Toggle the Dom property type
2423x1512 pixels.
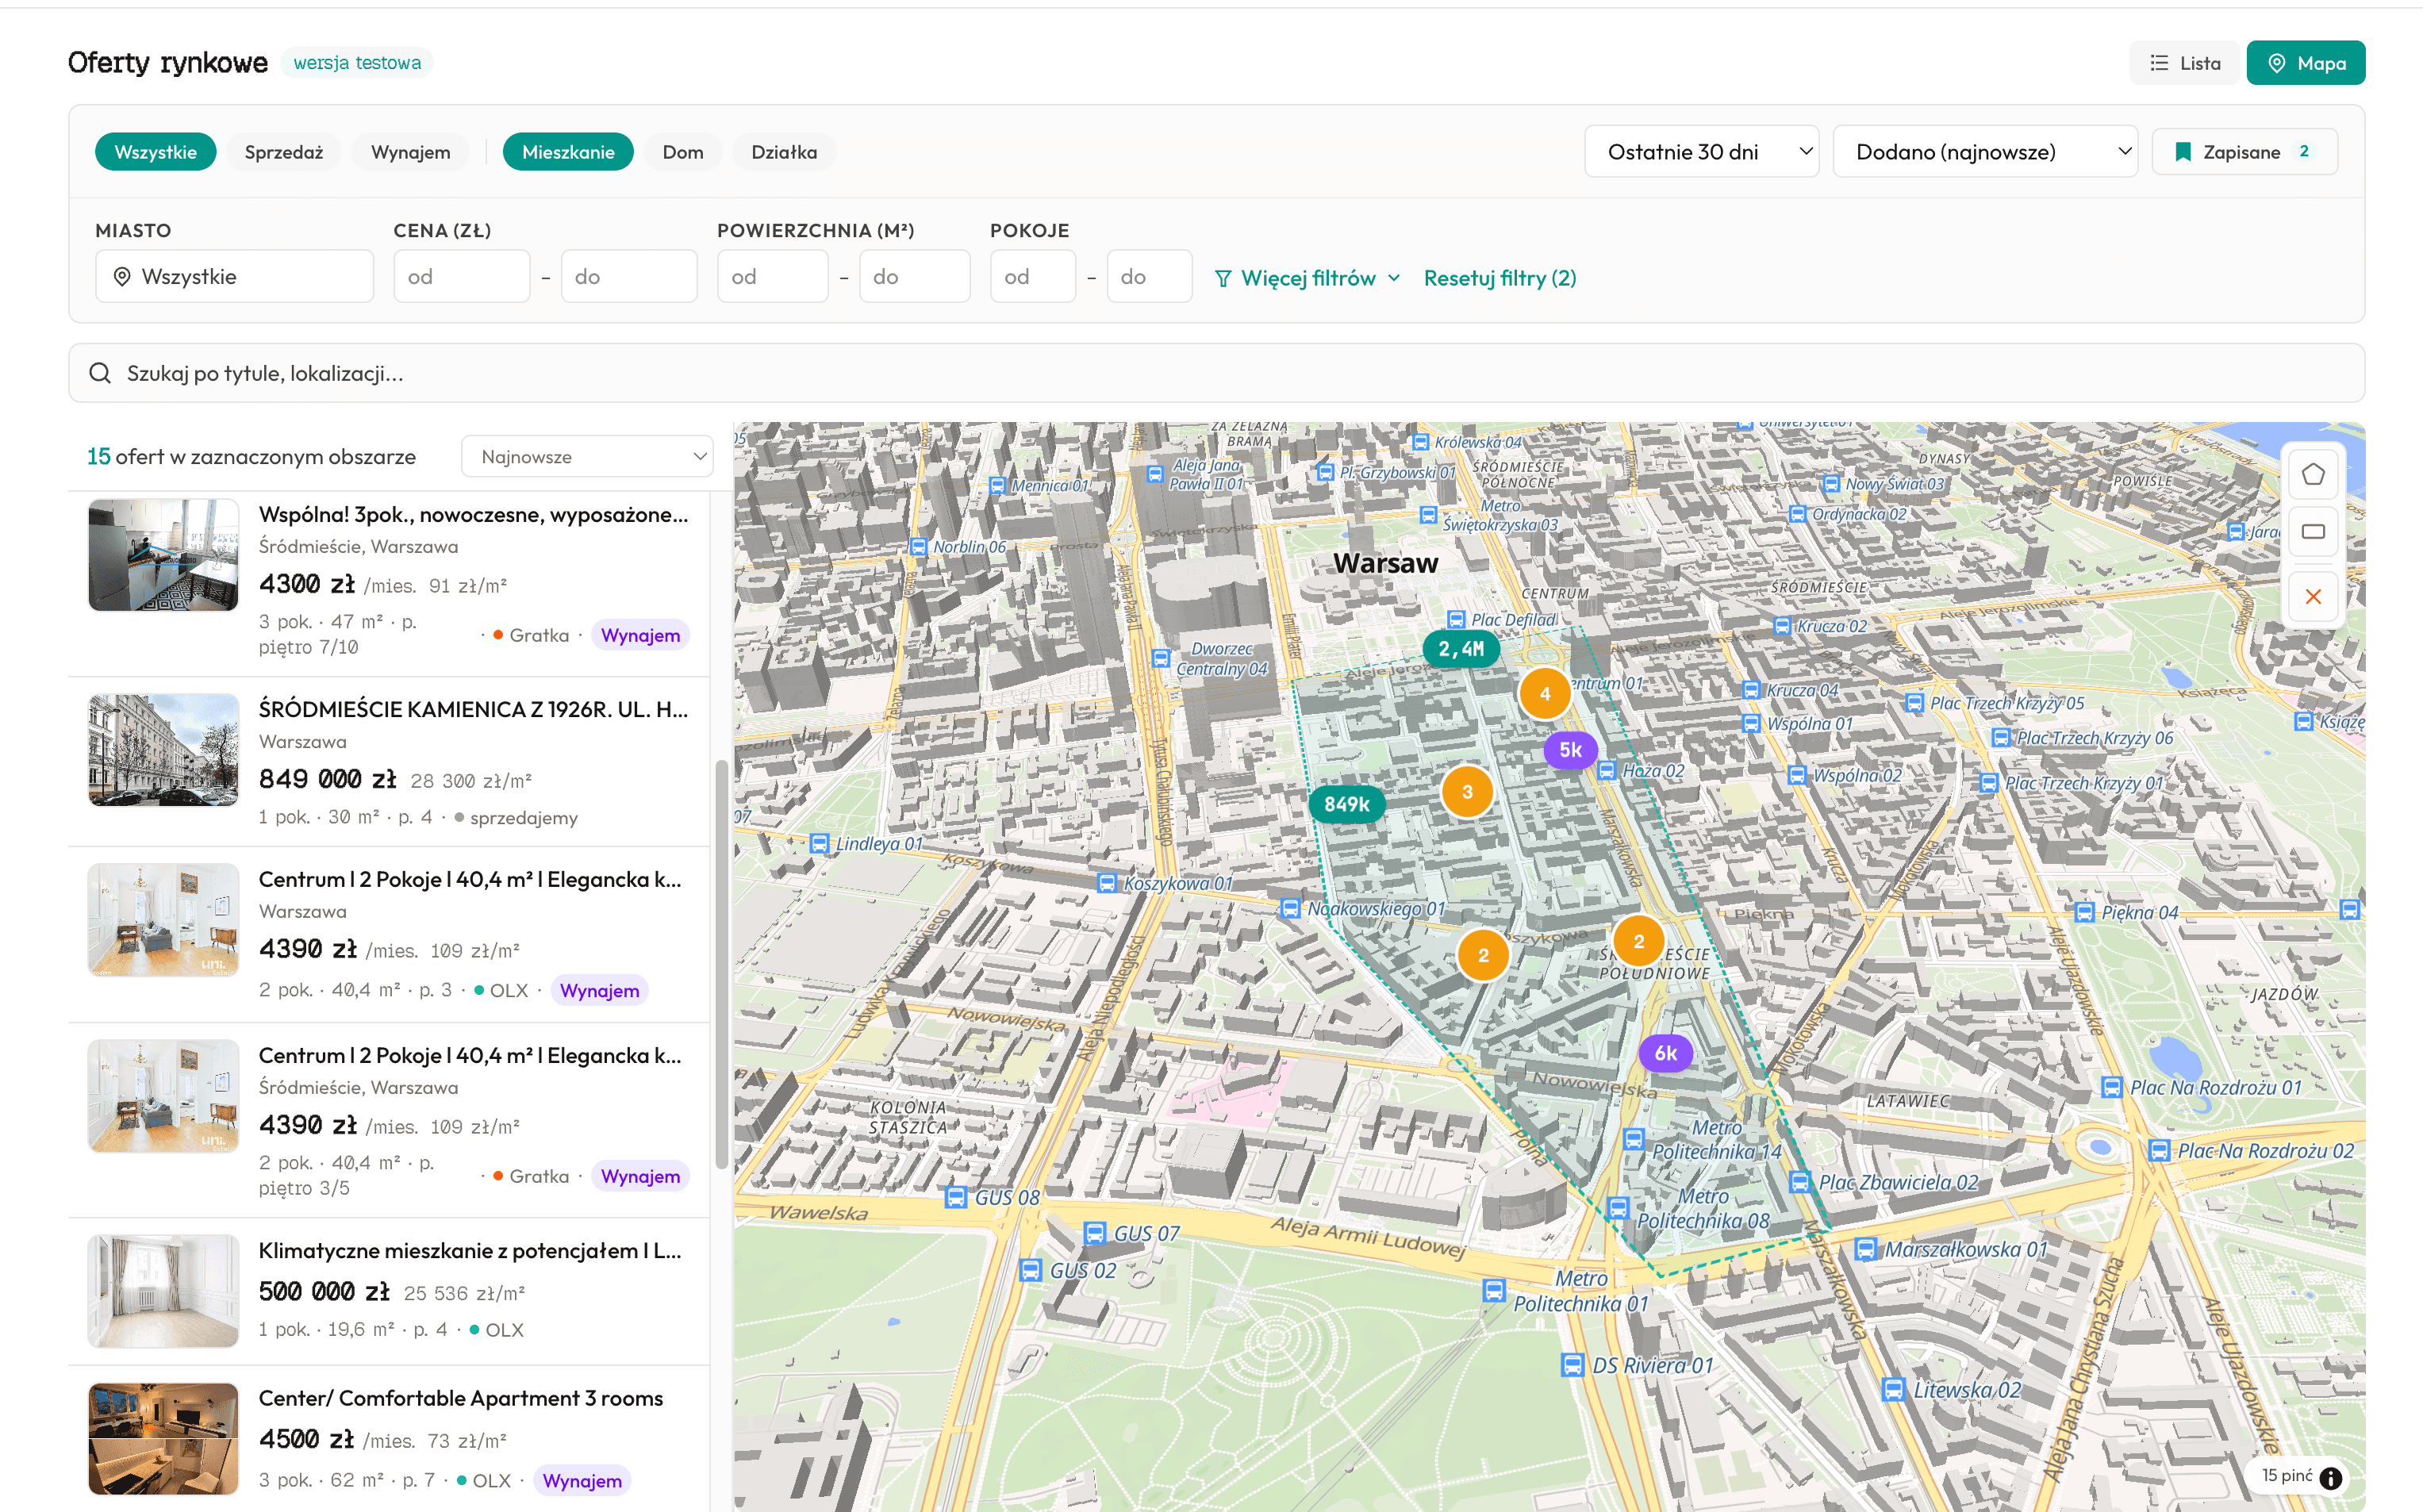click(682, 152)
